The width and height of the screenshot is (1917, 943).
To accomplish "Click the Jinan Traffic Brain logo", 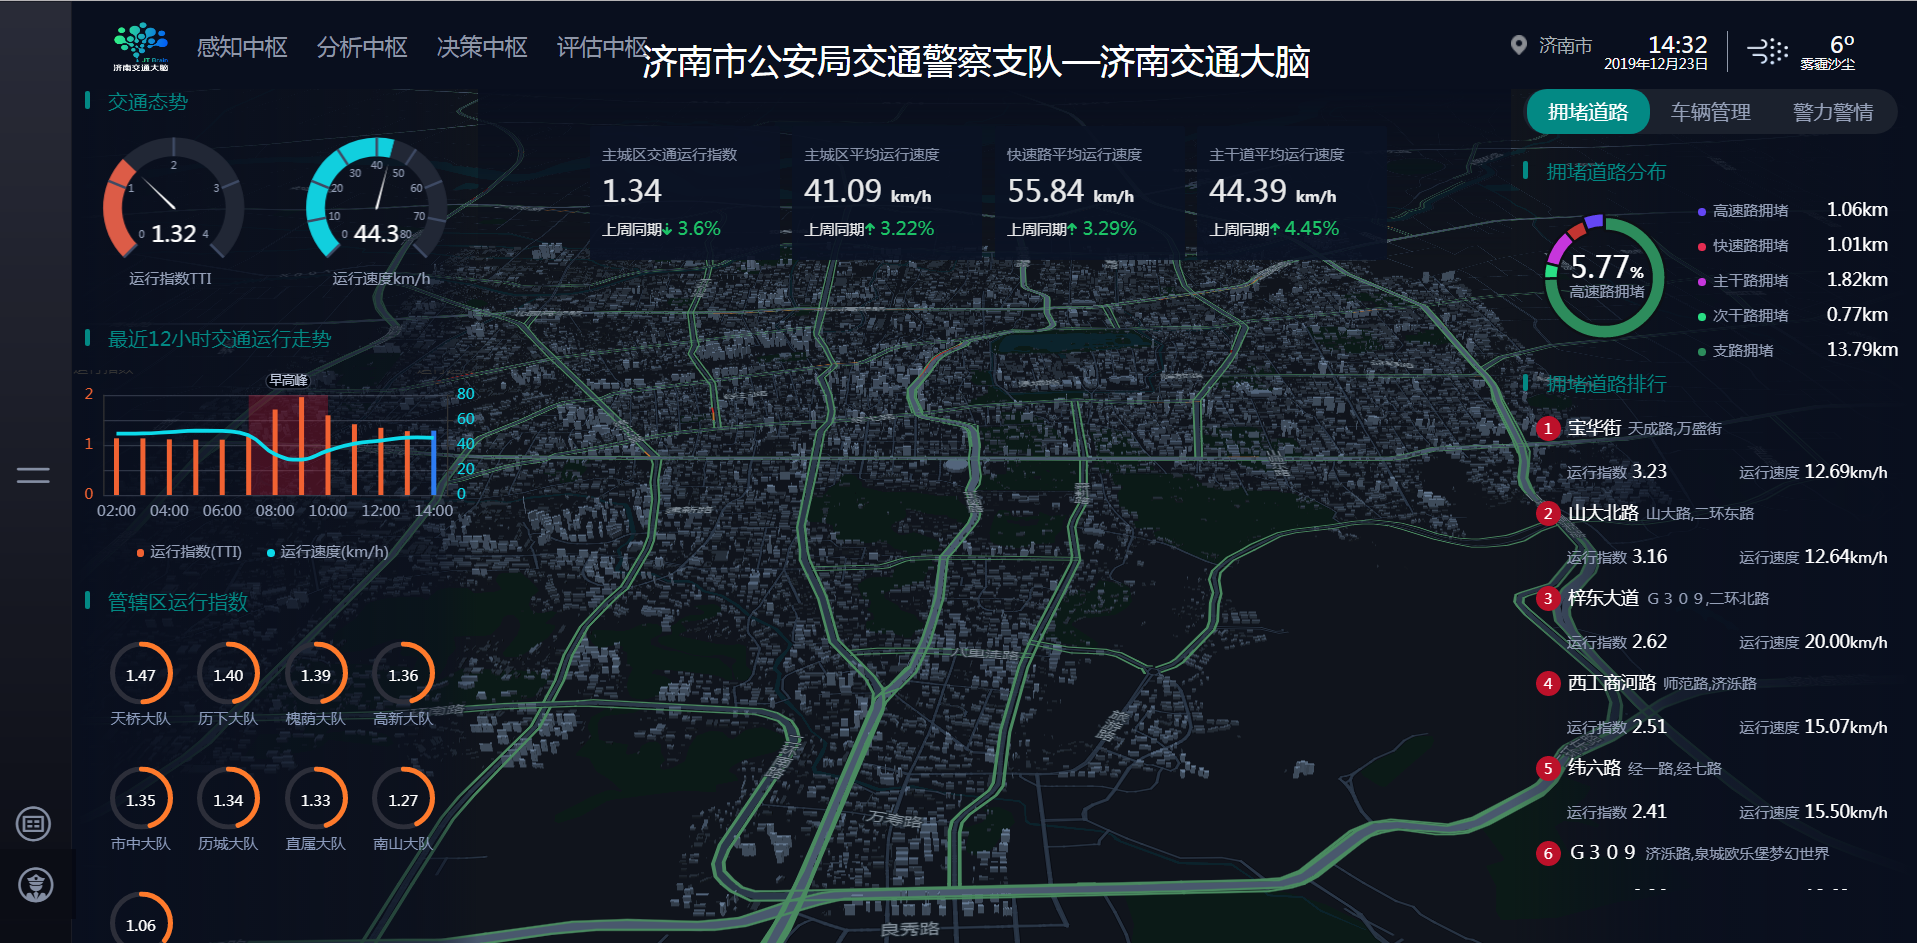I will 140,47.
